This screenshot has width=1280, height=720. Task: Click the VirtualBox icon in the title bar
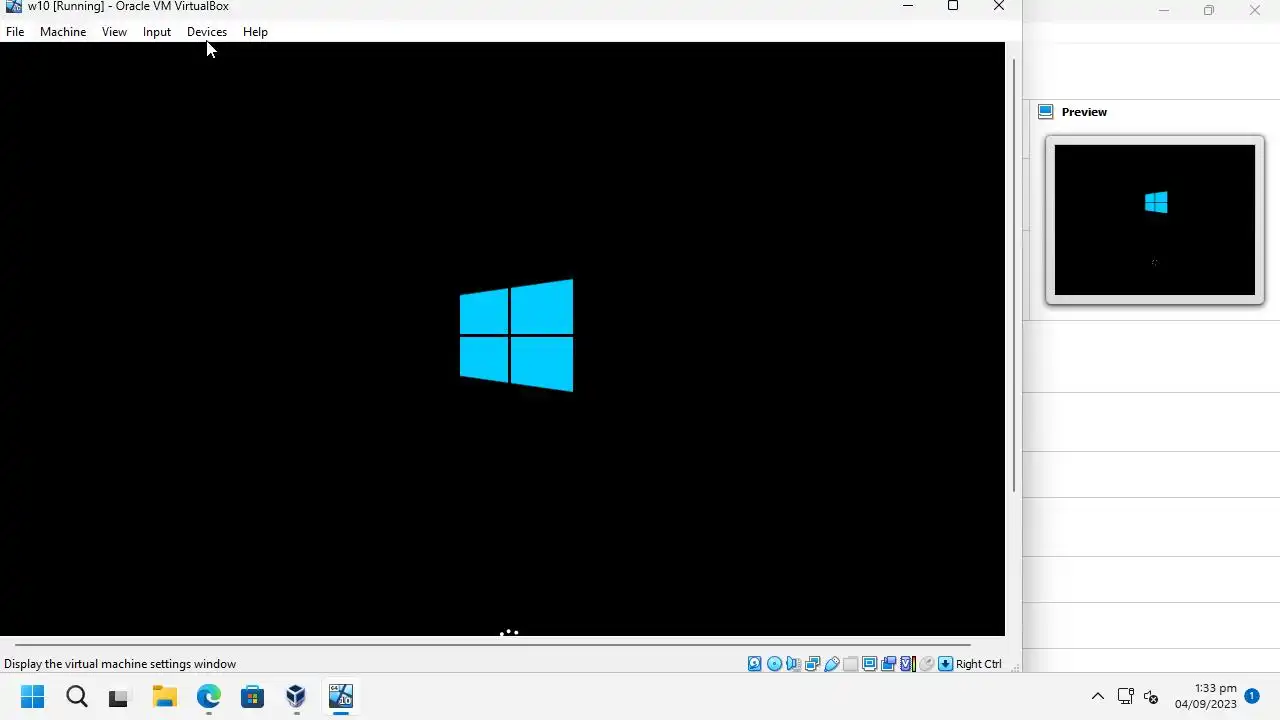14,6
